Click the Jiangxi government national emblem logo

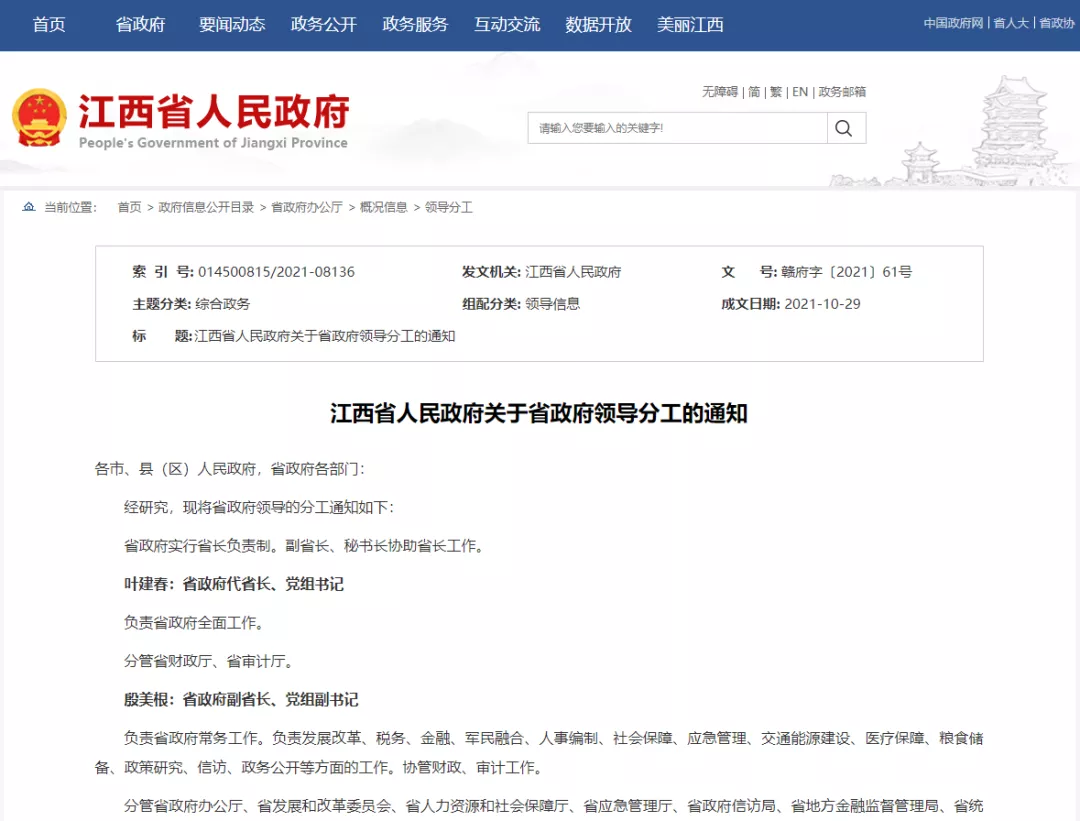tap(42, 117)
